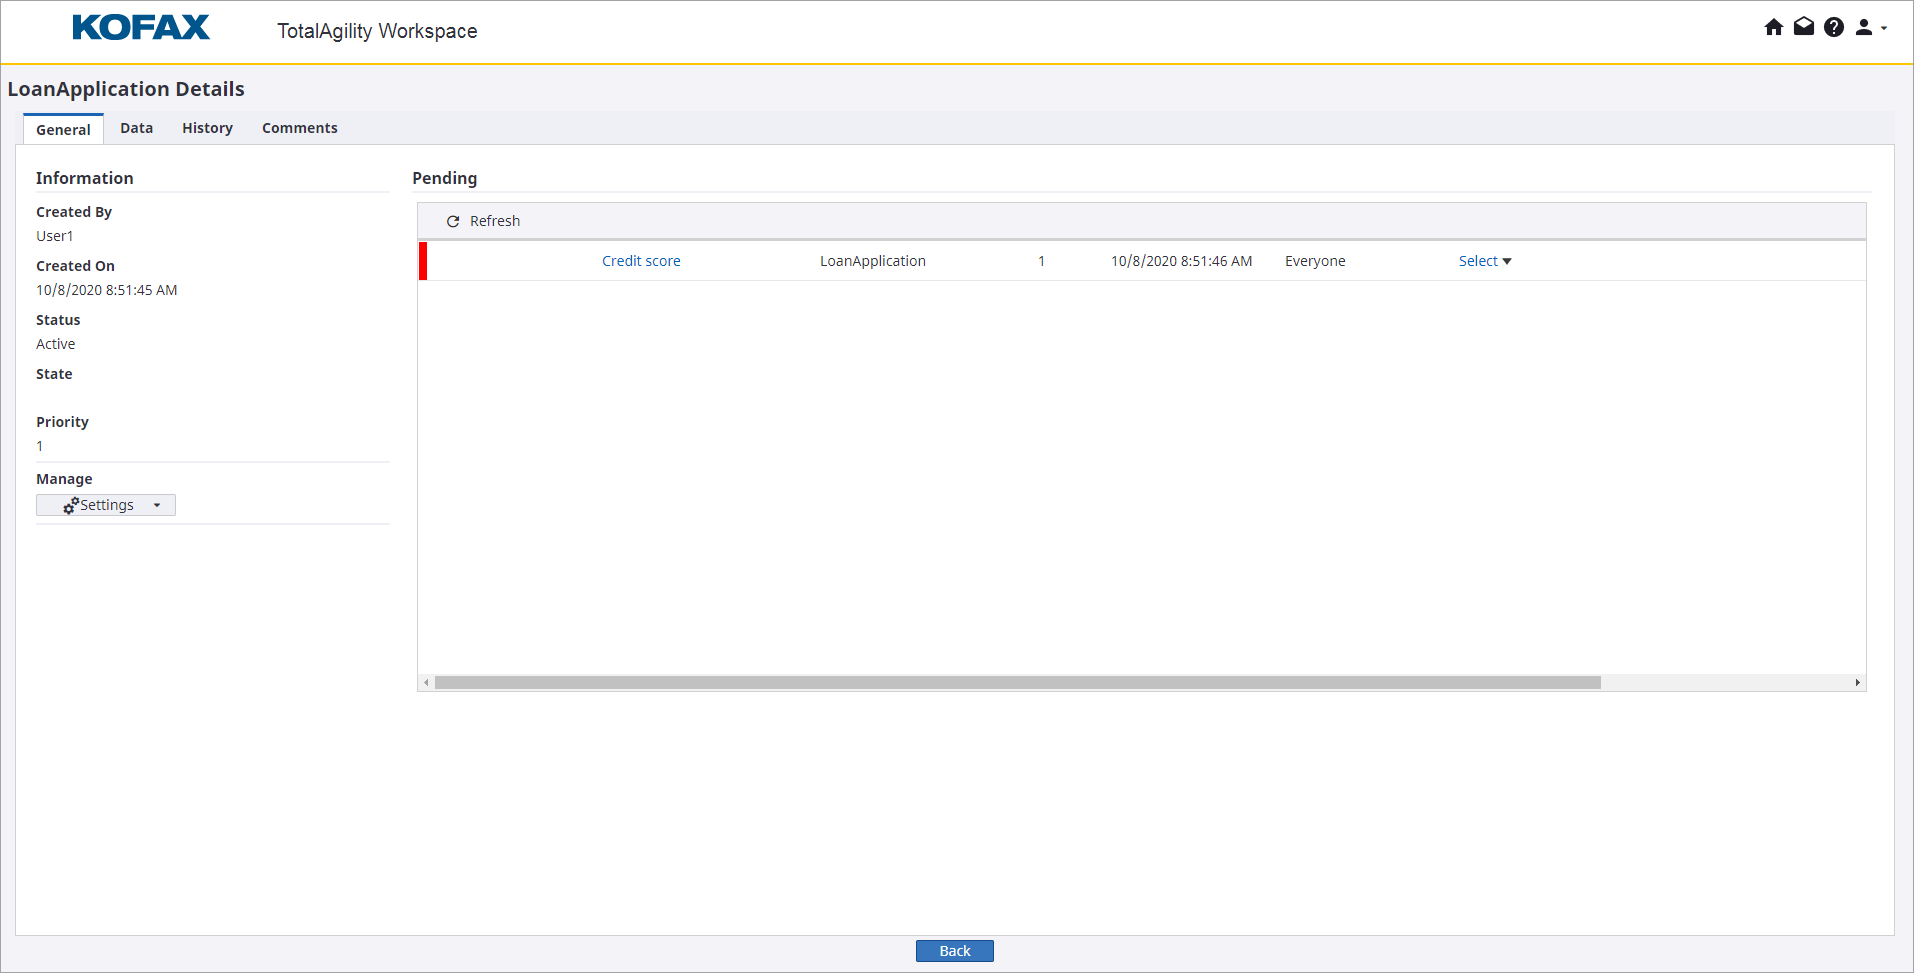The width and height of the screenshot is (1914, 973).
Task: Click the red priority indicator bar
Action: pos(423,261)
